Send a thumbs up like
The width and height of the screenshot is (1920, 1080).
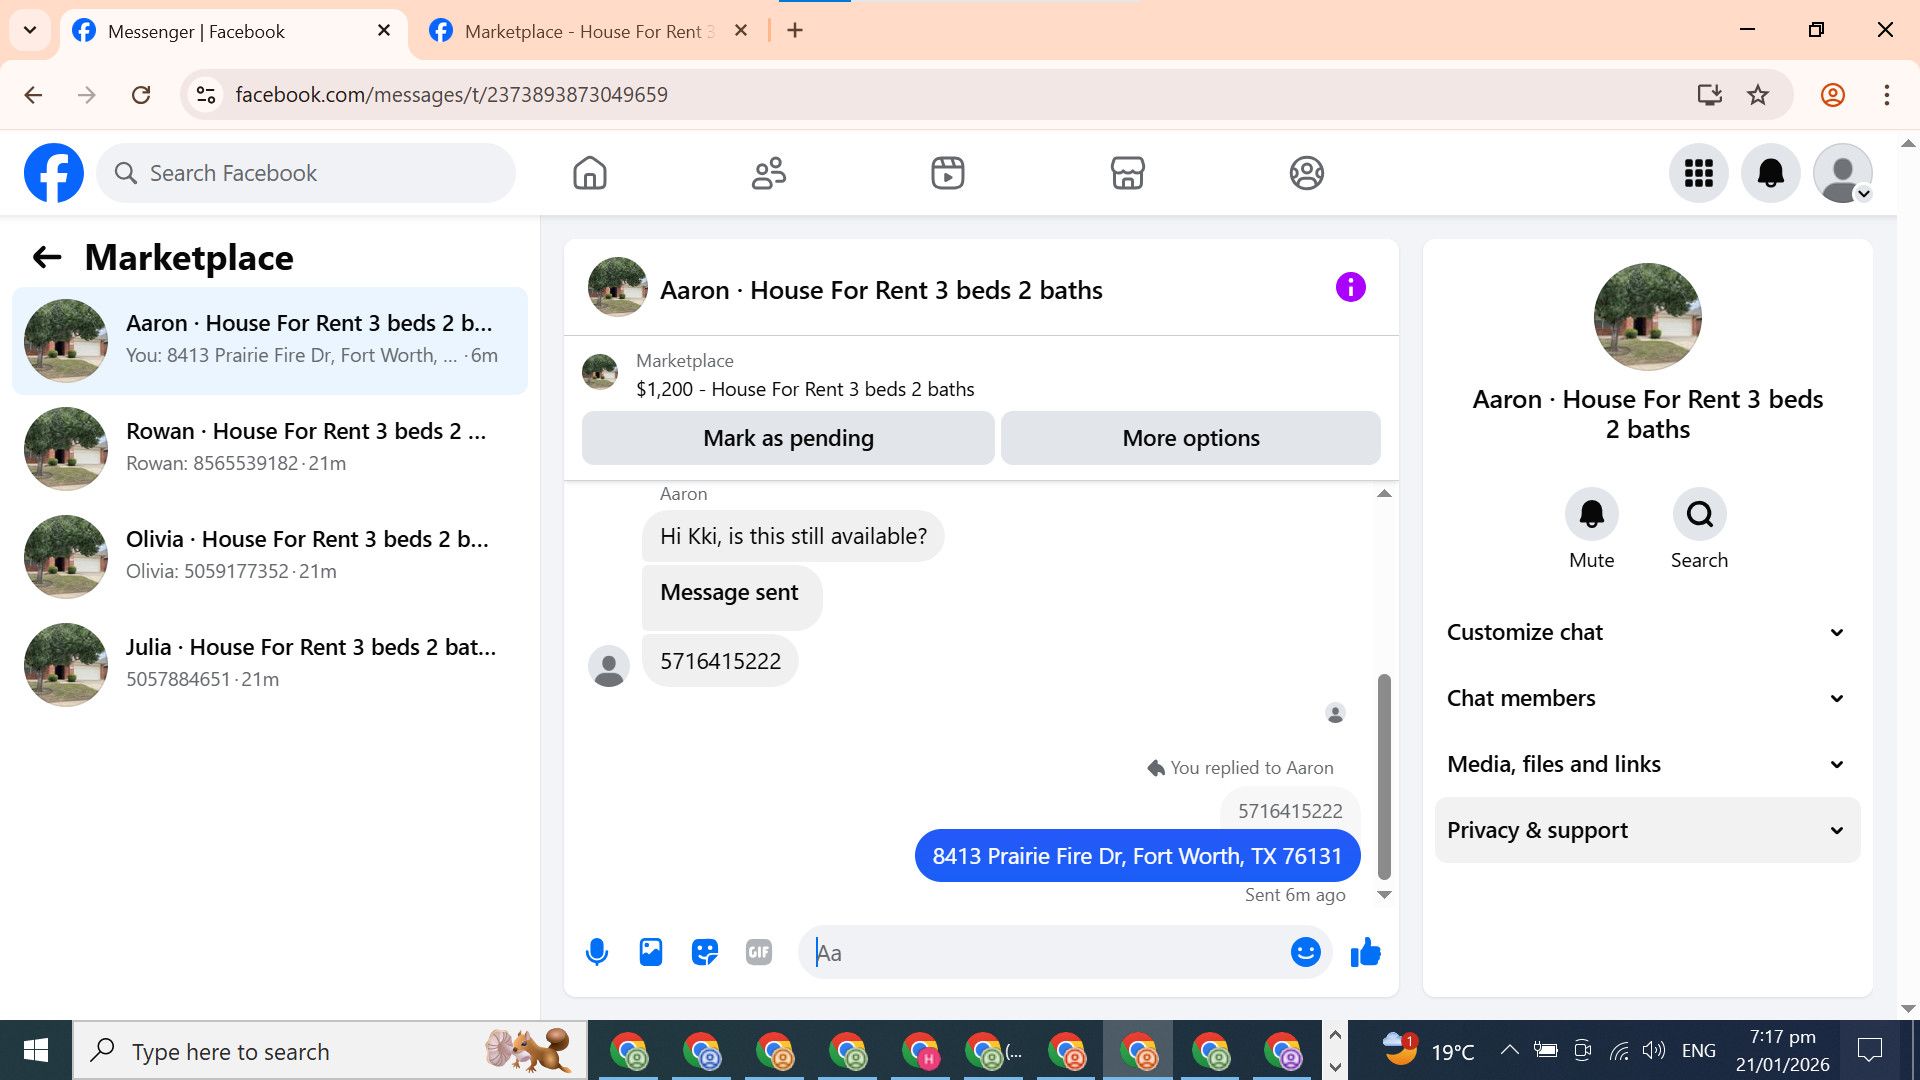coord(1365,952)
